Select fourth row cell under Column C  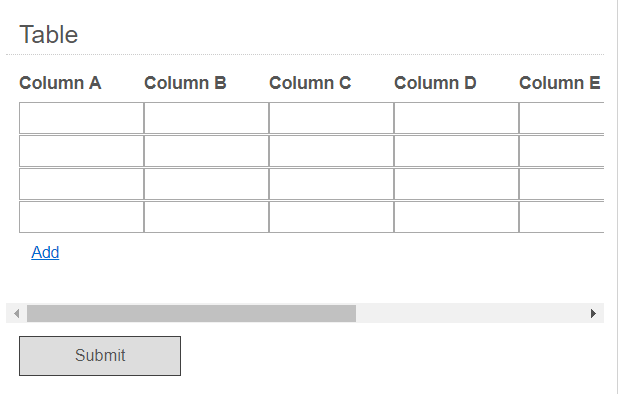coord(331,217)
